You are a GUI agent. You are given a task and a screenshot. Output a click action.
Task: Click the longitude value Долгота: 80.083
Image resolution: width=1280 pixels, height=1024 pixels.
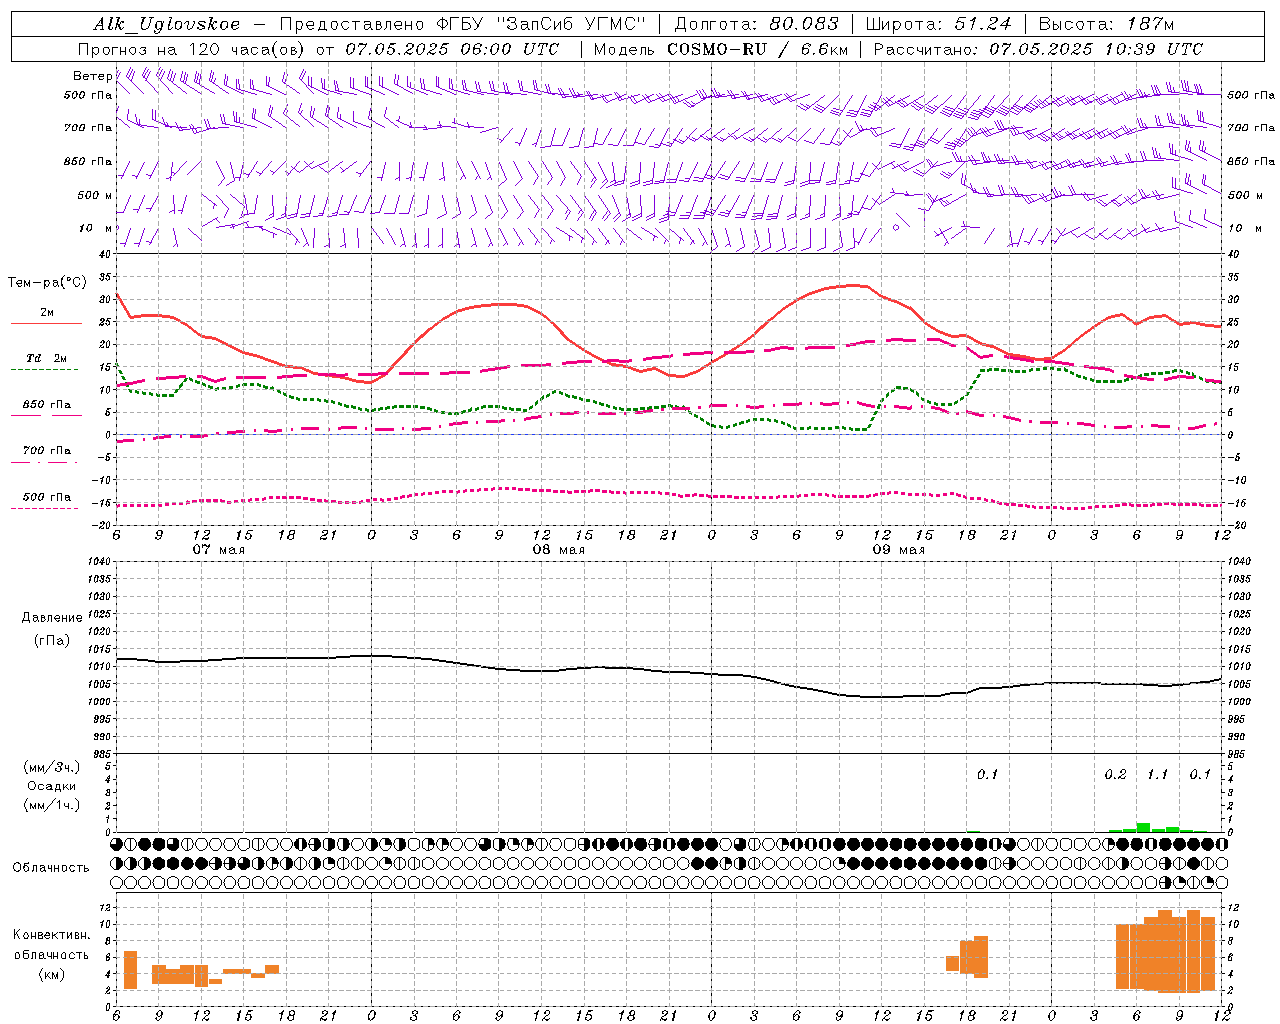point(756,24)
